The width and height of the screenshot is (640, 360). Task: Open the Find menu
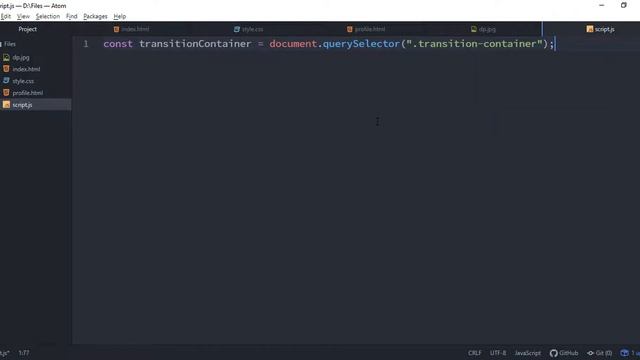point(71,16)
